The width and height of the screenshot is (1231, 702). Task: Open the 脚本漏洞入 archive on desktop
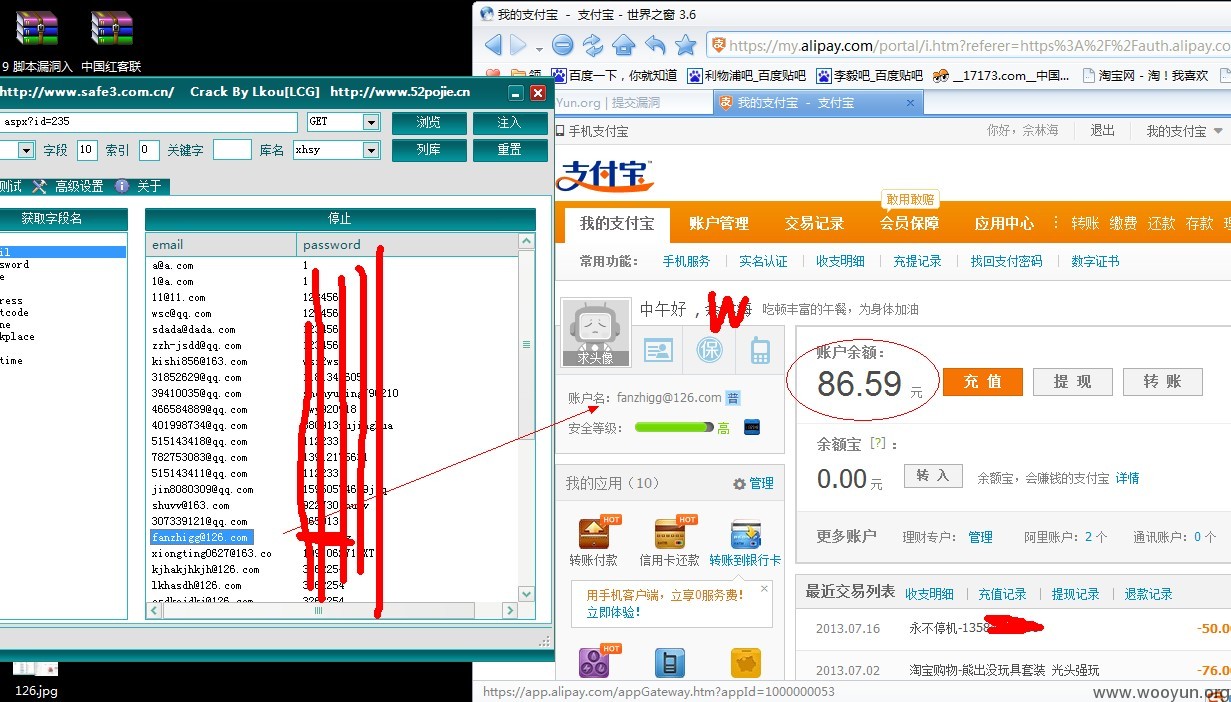coord(37,41)
